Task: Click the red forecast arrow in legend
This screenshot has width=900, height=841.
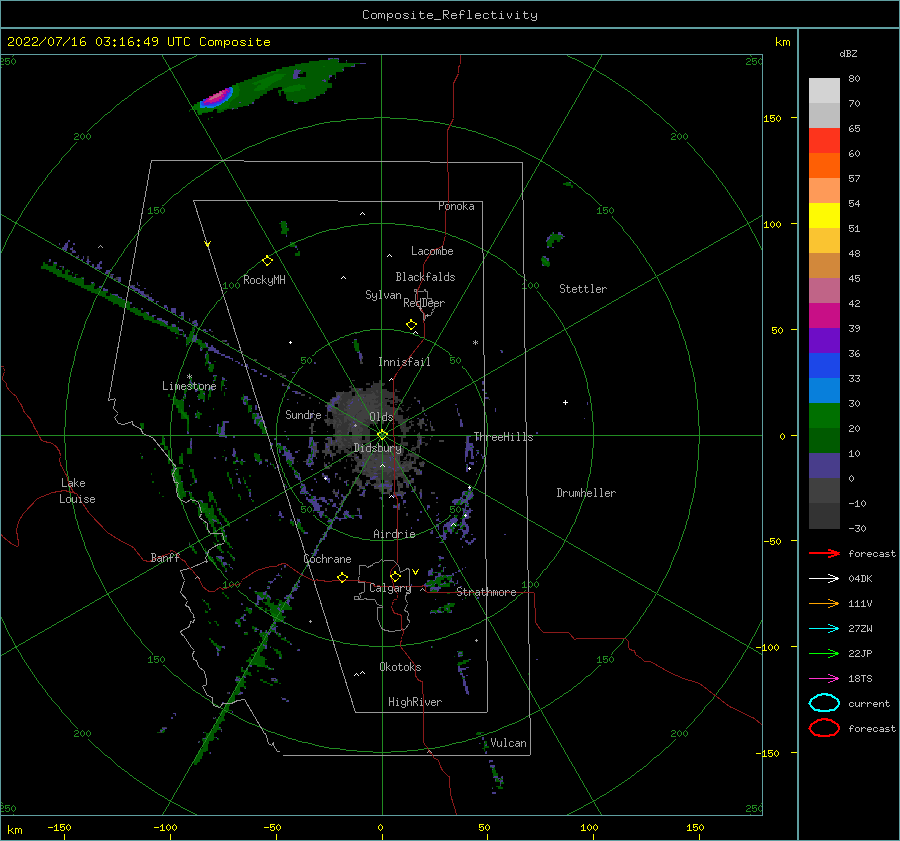Action: click(x=824, y=553)
